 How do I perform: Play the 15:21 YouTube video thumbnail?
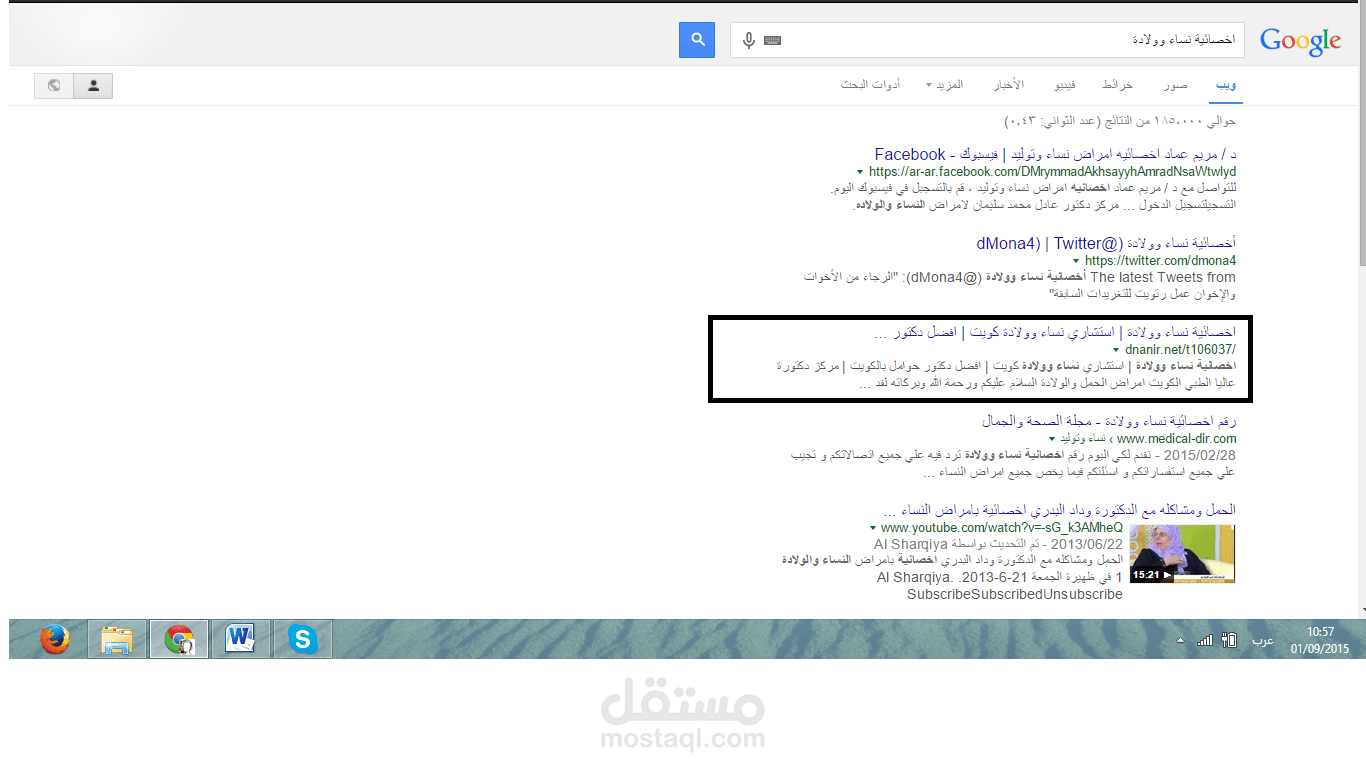pos(1182,554)
